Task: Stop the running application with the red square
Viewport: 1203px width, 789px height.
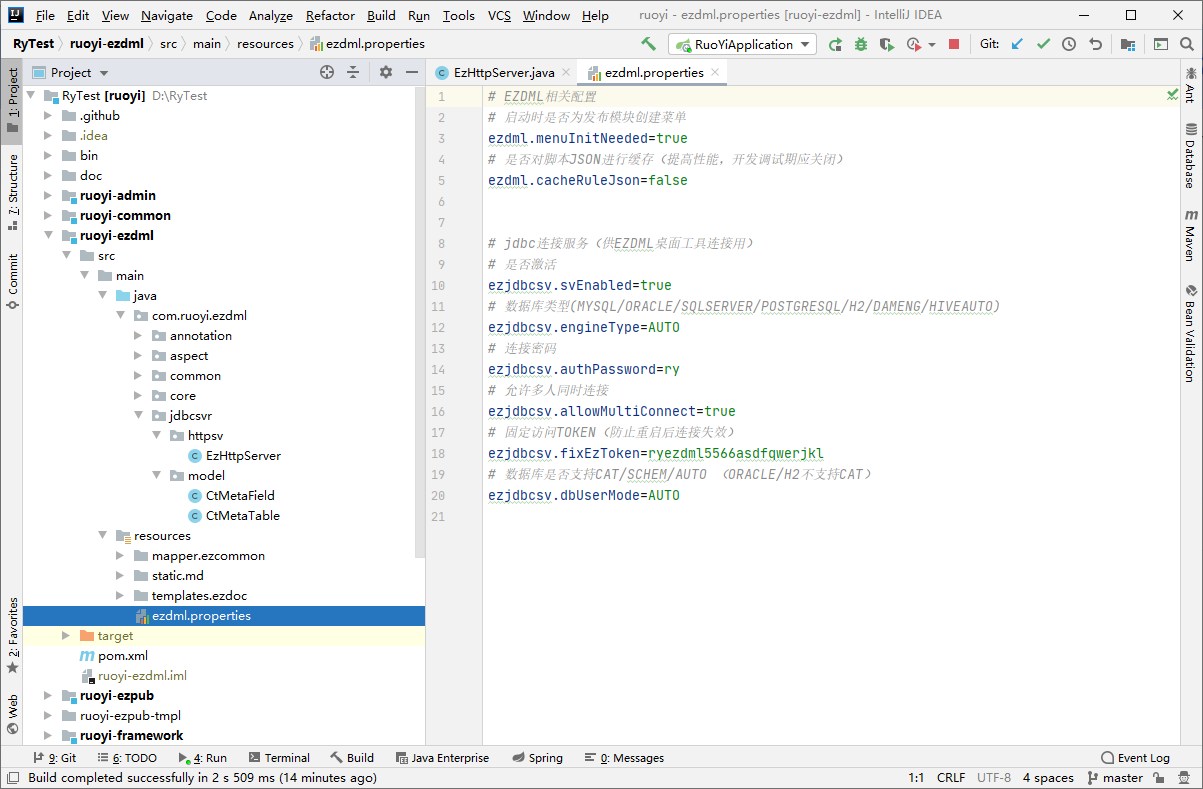Action: (x=954, y=44)
